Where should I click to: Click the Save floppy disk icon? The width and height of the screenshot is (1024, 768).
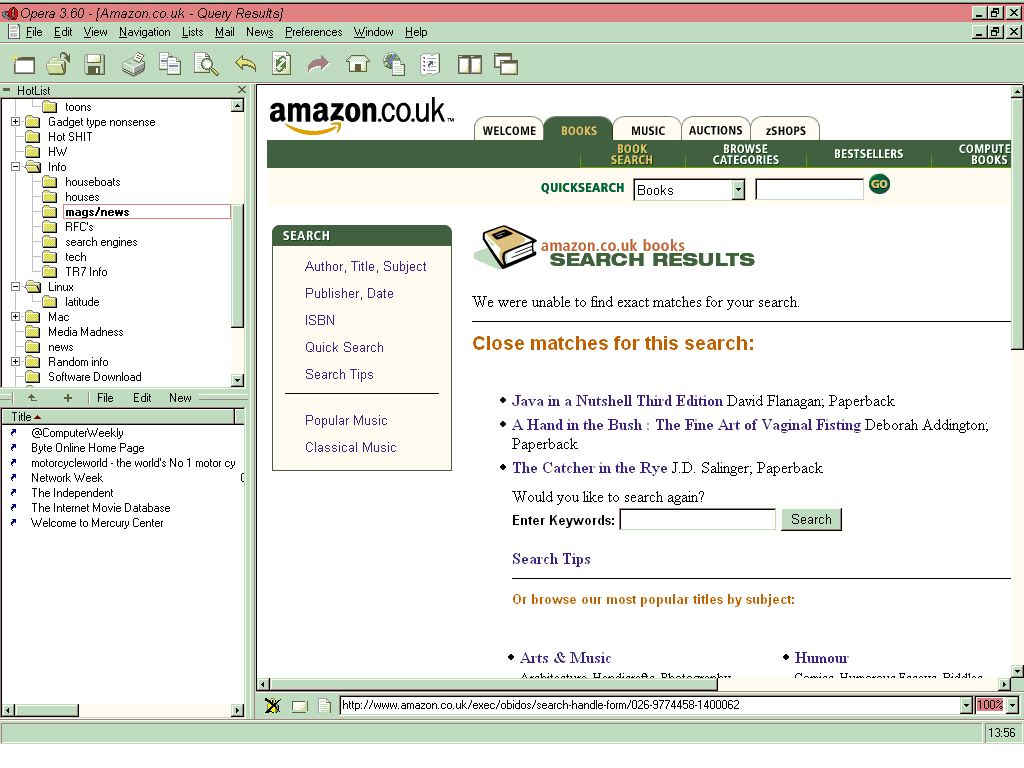coord(95,64)
